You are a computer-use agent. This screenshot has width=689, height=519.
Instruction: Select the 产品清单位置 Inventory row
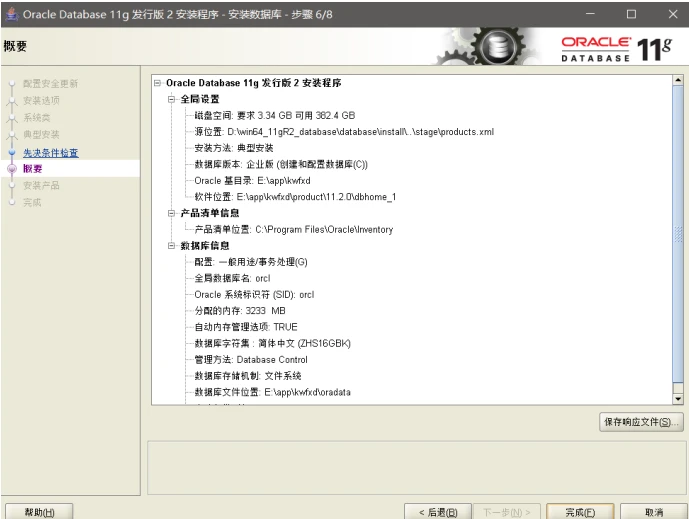pos(294,229)
